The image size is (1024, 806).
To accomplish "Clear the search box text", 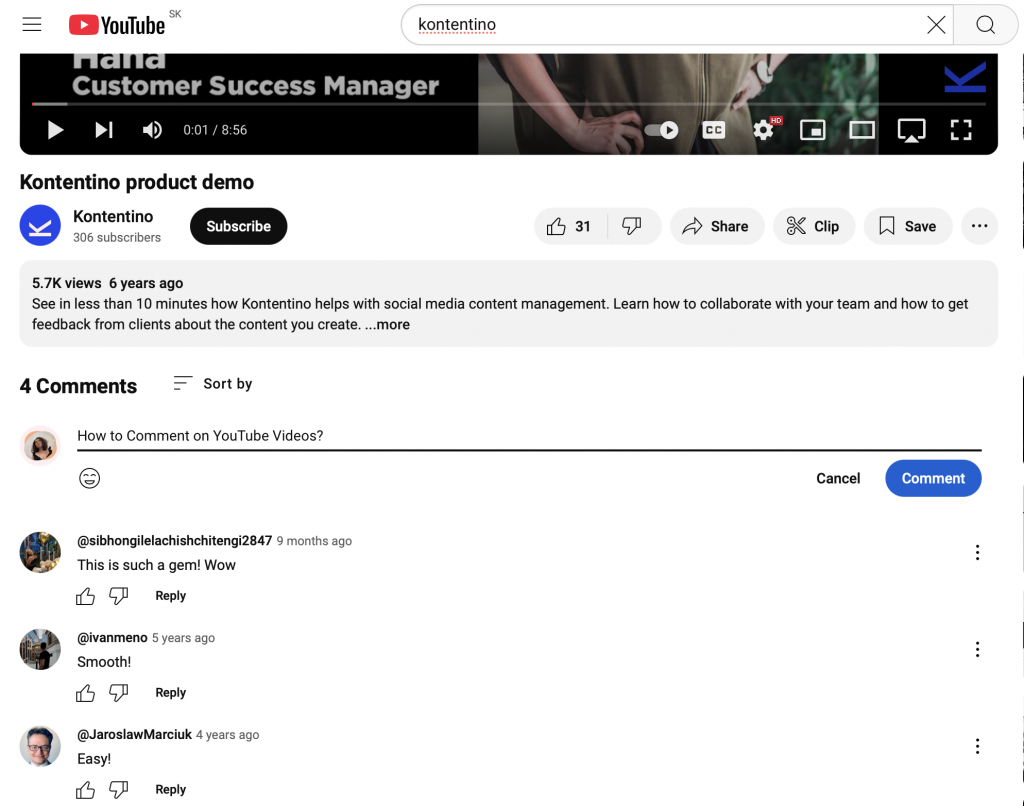I will pos(936,25).
